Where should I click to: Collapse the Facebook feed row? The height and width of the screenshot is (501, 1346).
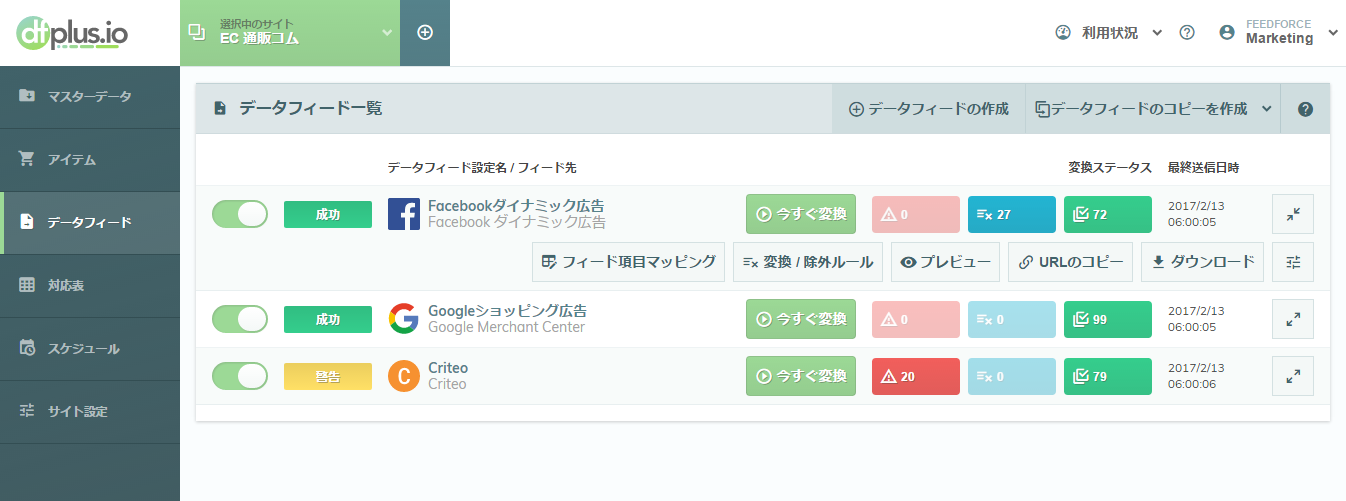click(1293, 214)
